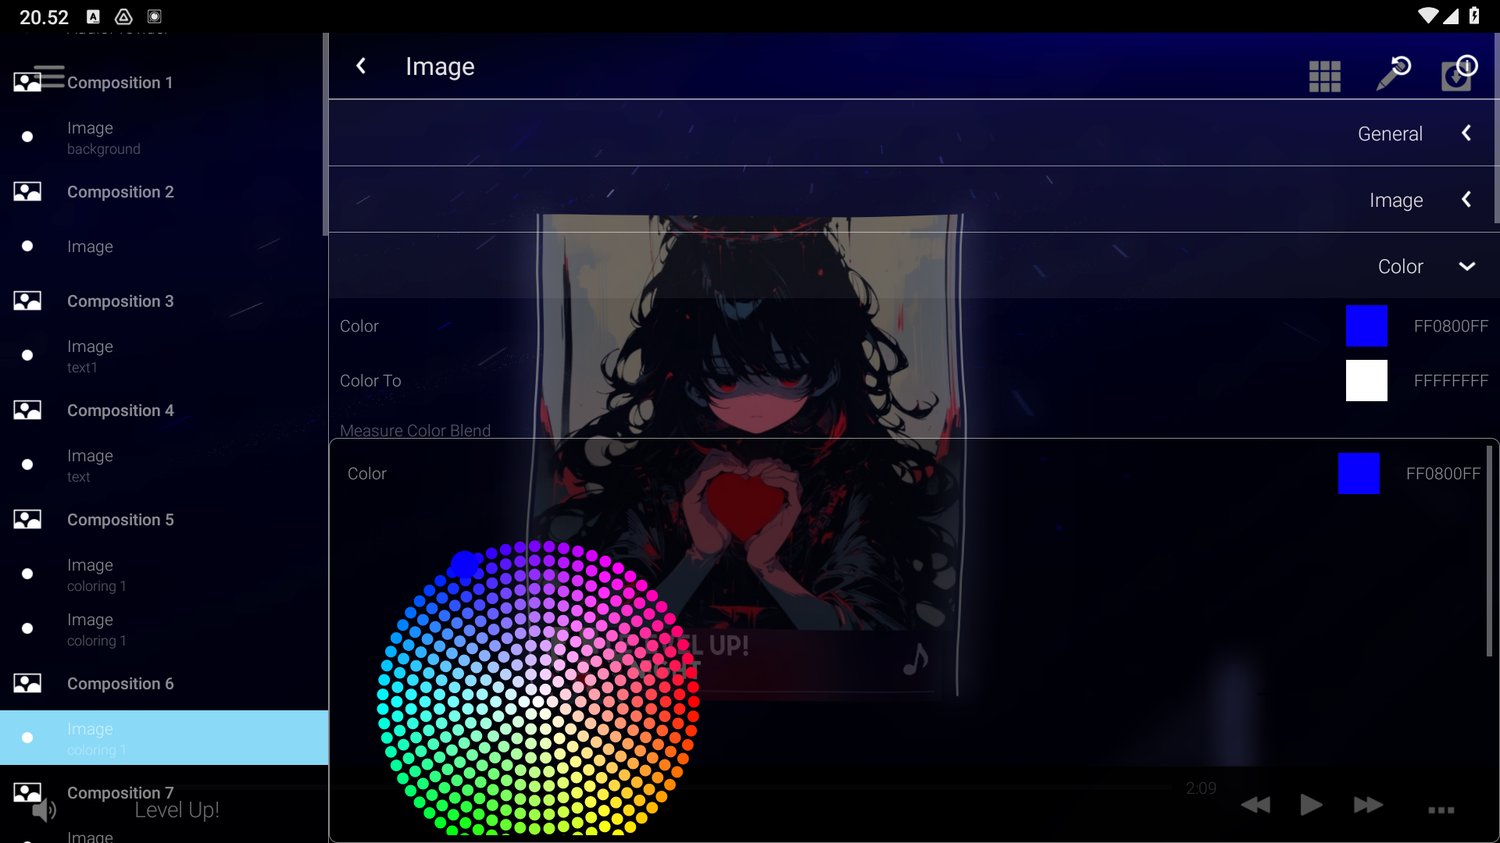Click the Composition 4 picture icon
1500x843 pixels.
(27, 410)
